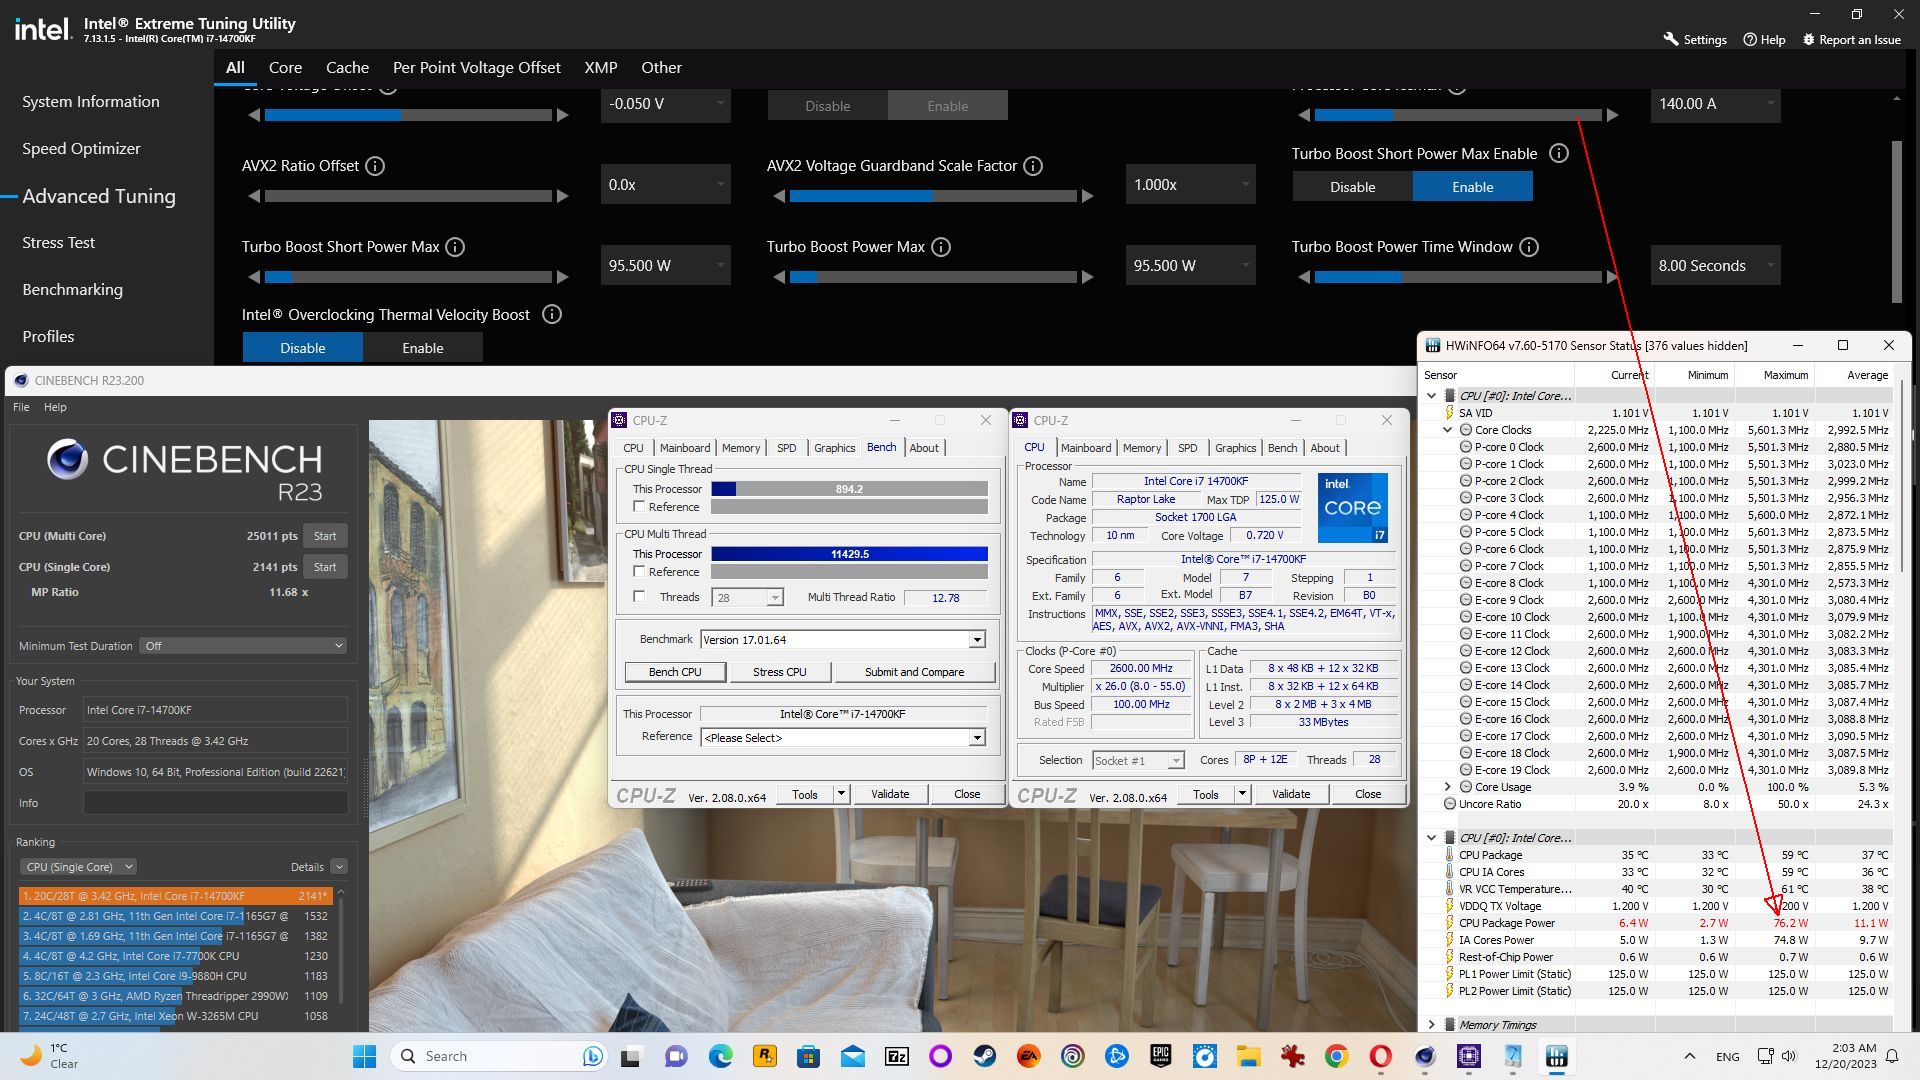
Task: Switch to Per Point Voltage Offset tab
Action: [x=476, y=68]
